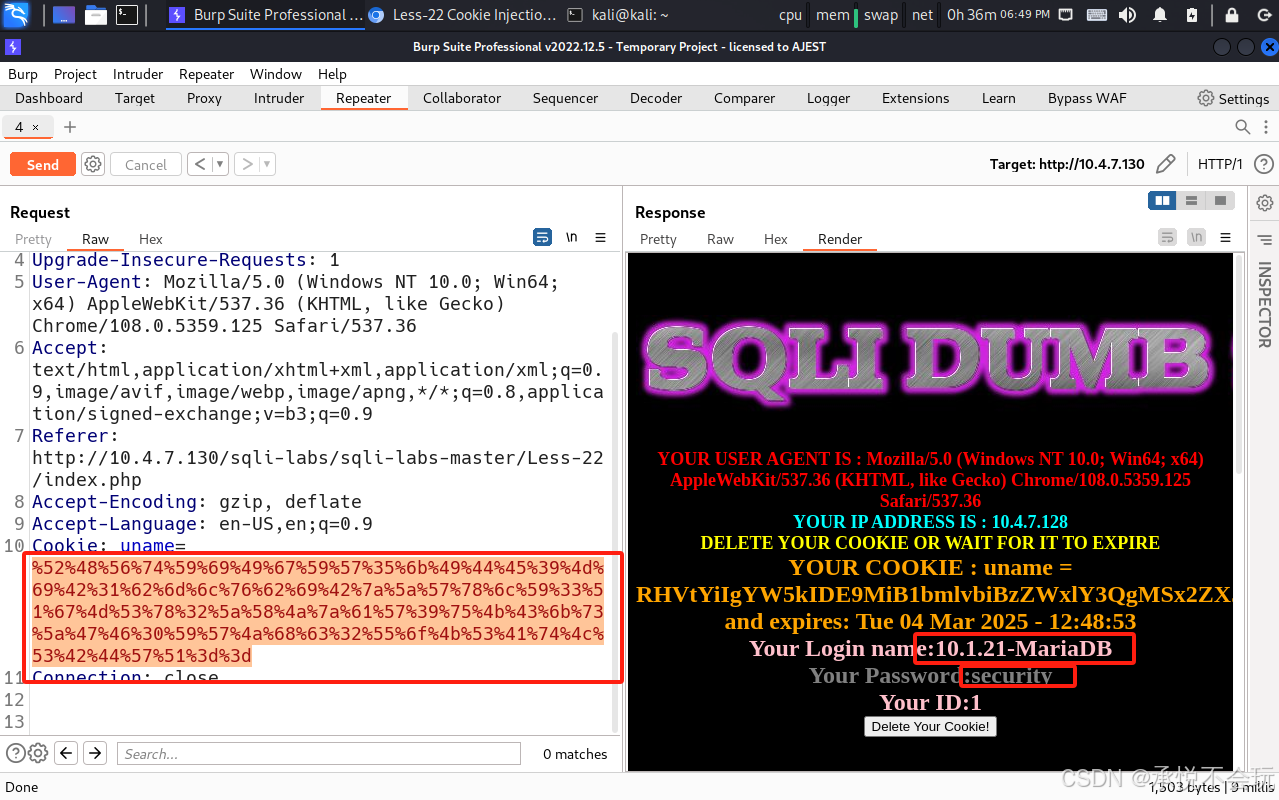Select the Response Hex view tab
This screenshot has height=800, width=1279.
coord(776,239)
